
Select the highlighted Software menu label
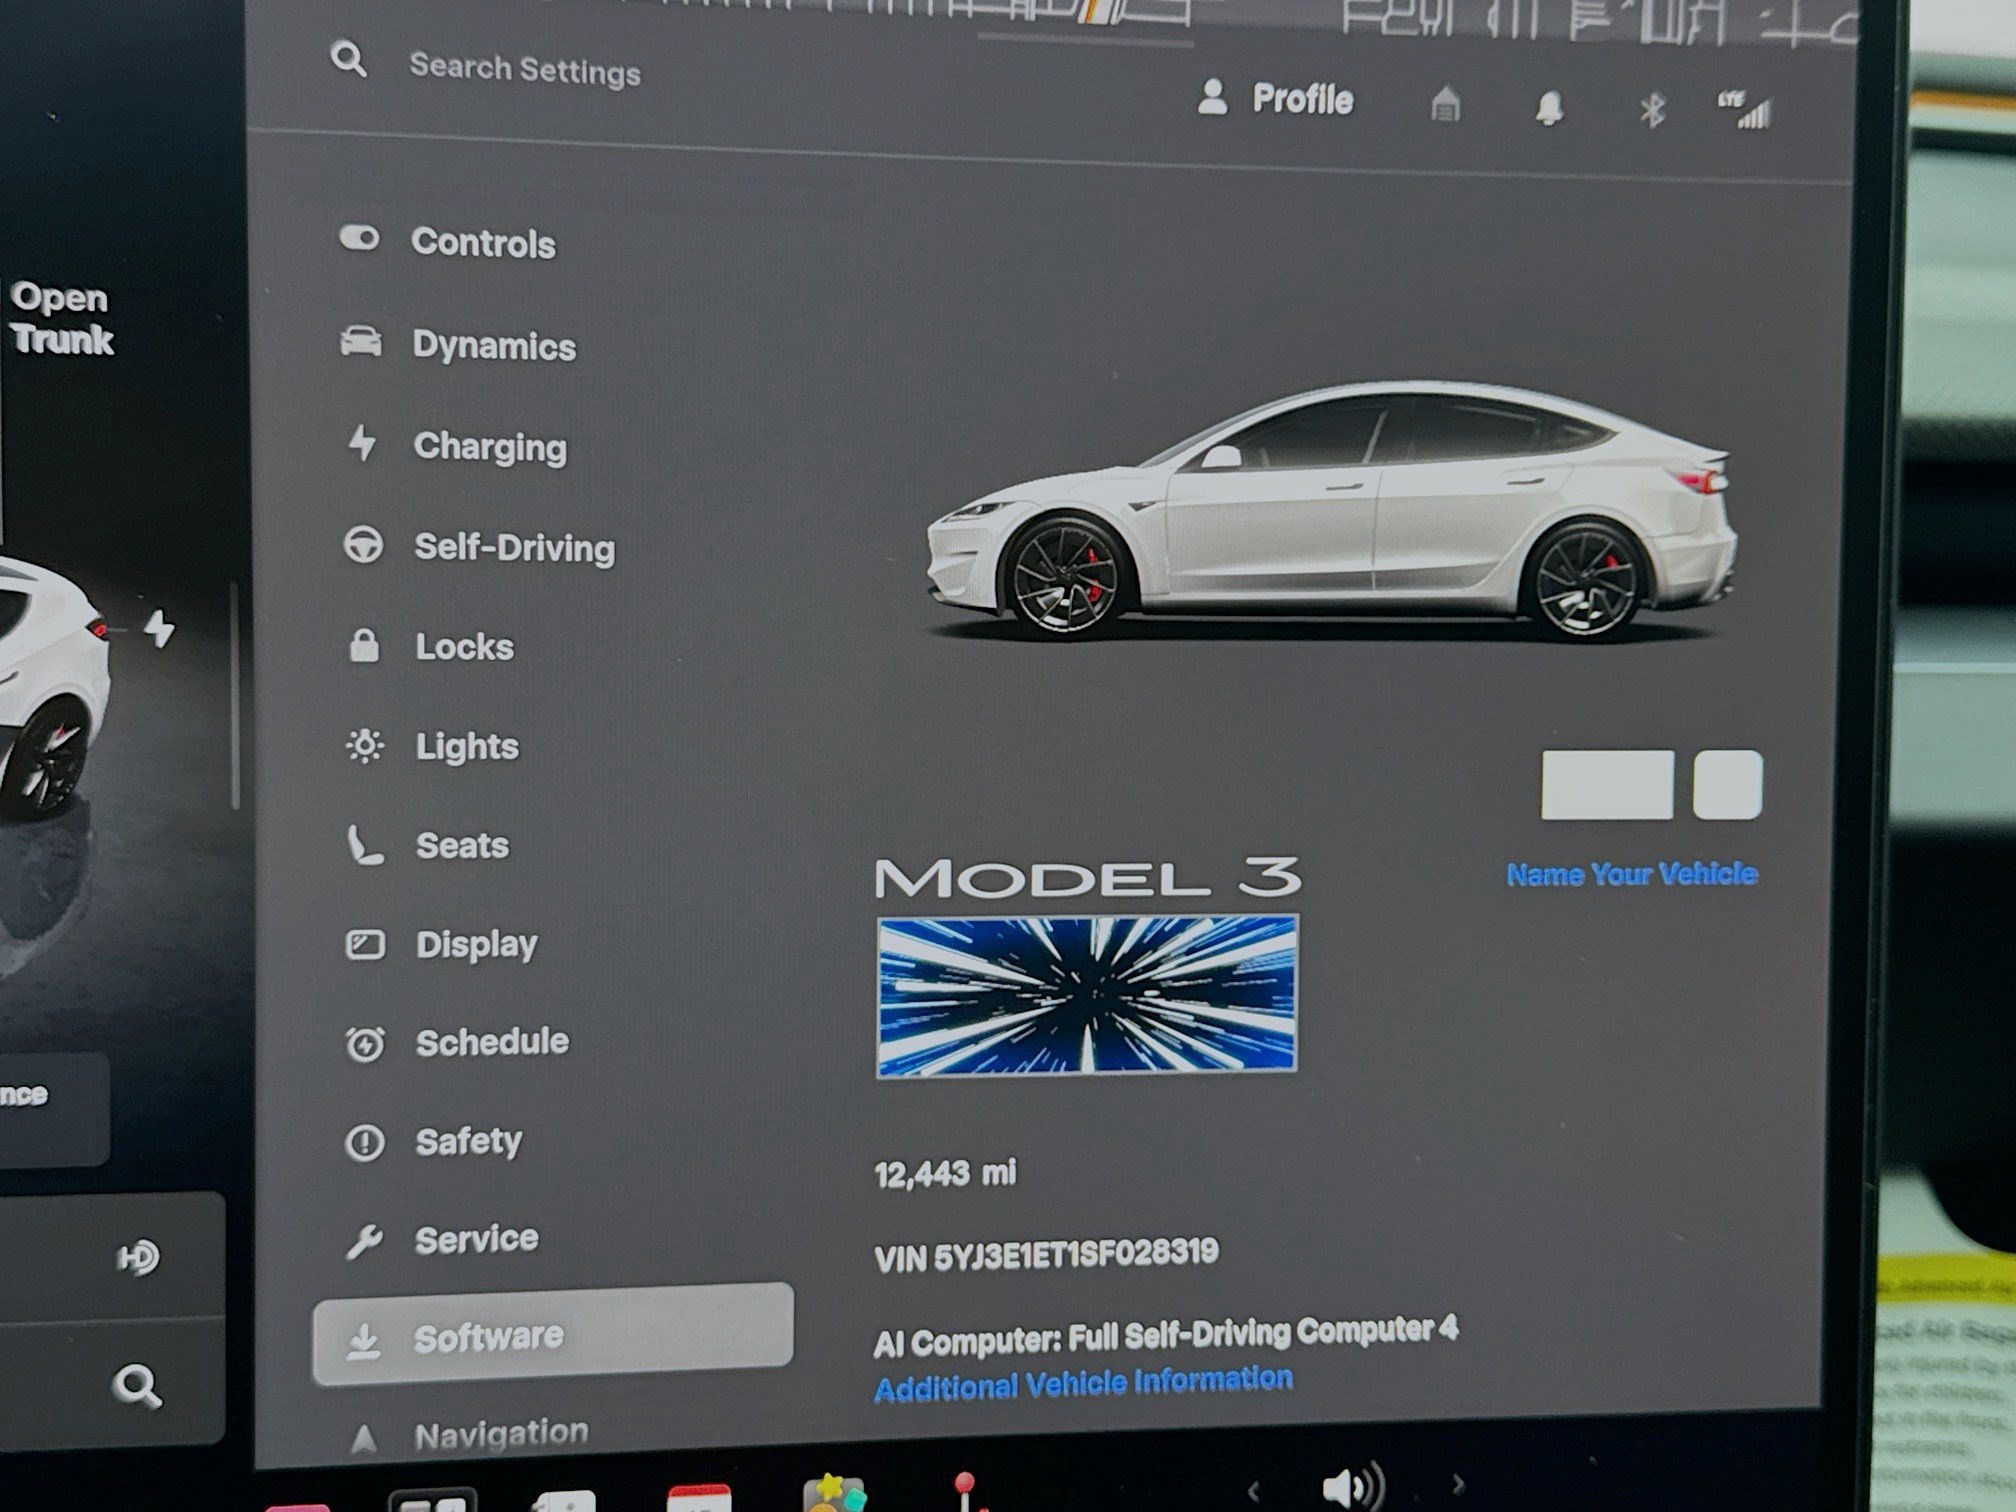tap(488, 1337)
